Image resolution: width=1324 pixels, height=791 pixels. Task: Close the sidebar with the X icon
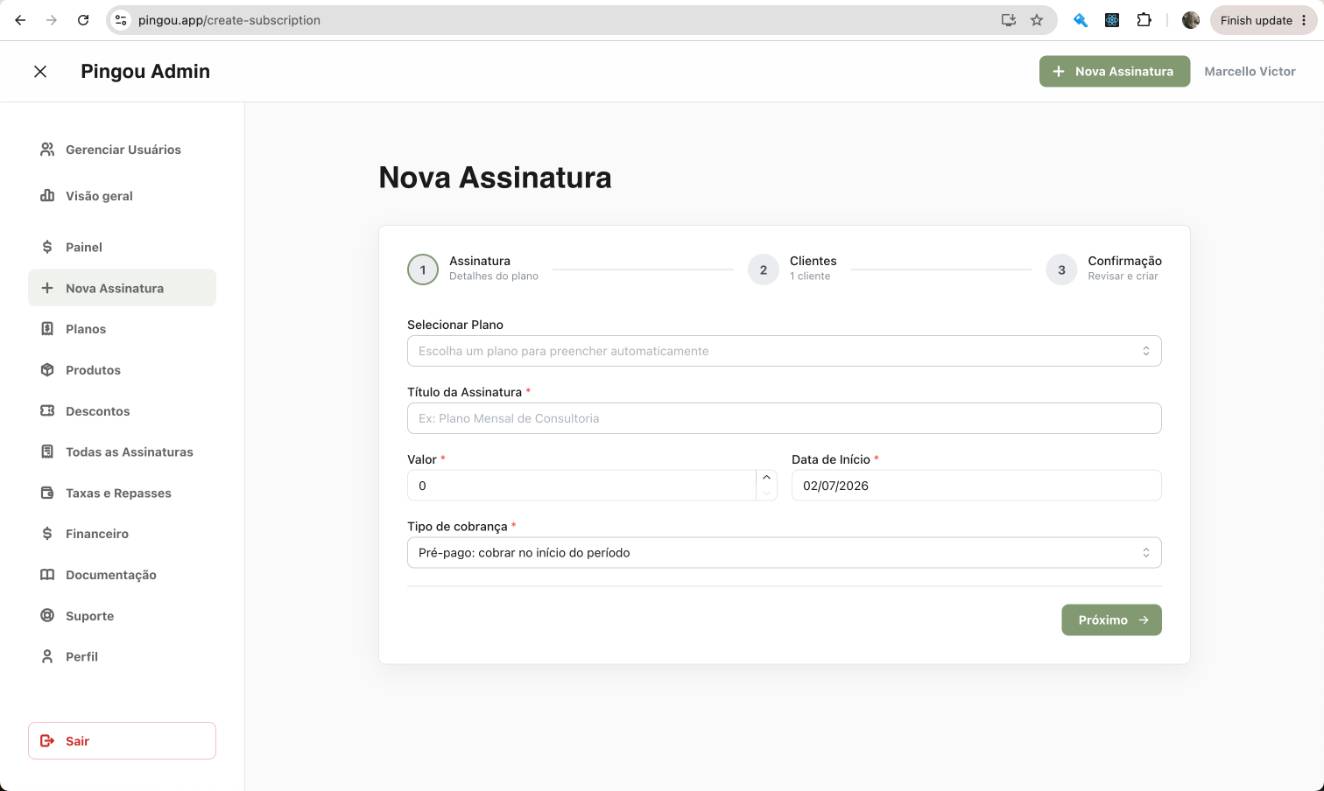tap(40, 71)
